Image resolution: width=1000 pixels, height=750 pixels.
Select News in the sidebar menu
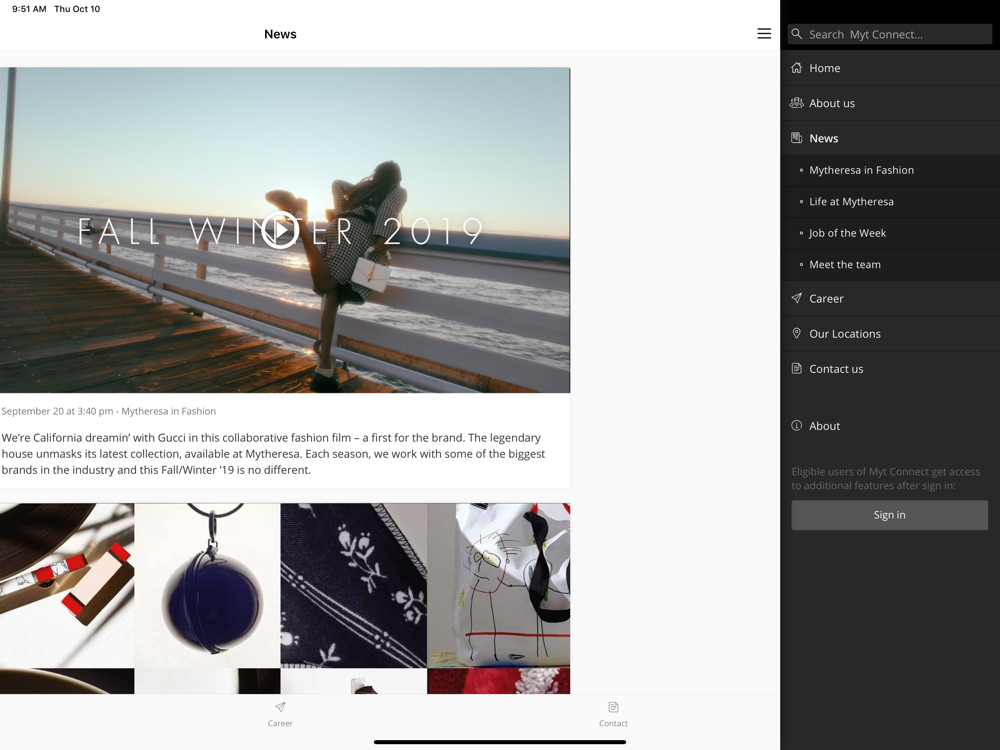pyautogui.click(x=890, y=138)
